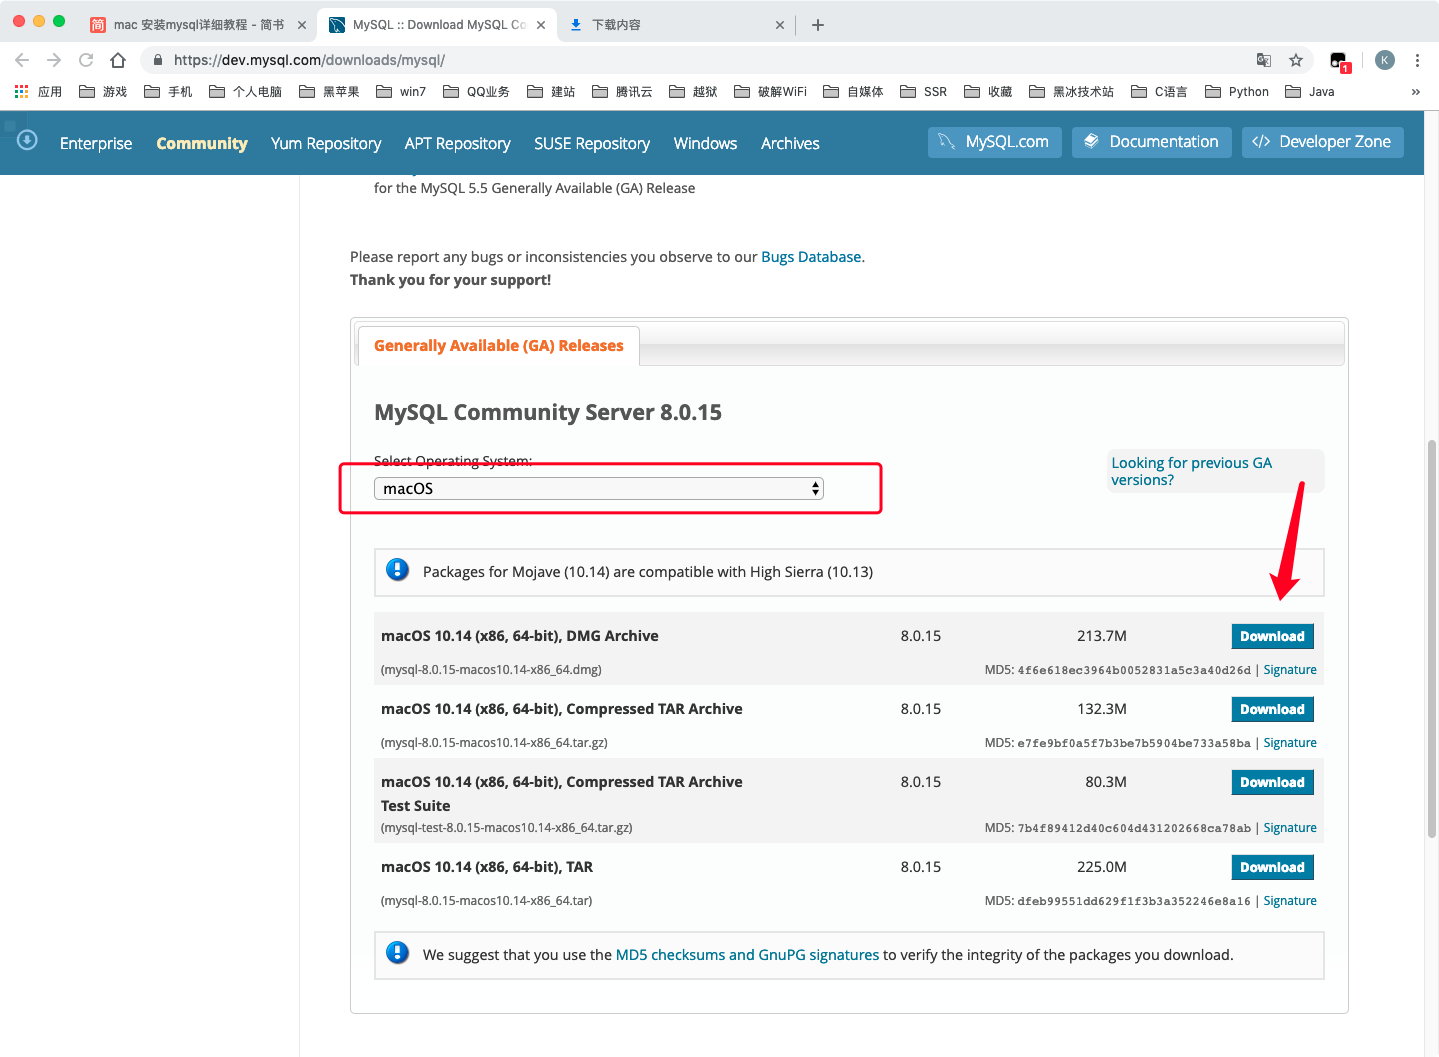Open the 破解WiFi bookmark folder
1439x1057 pixels.
770,92
